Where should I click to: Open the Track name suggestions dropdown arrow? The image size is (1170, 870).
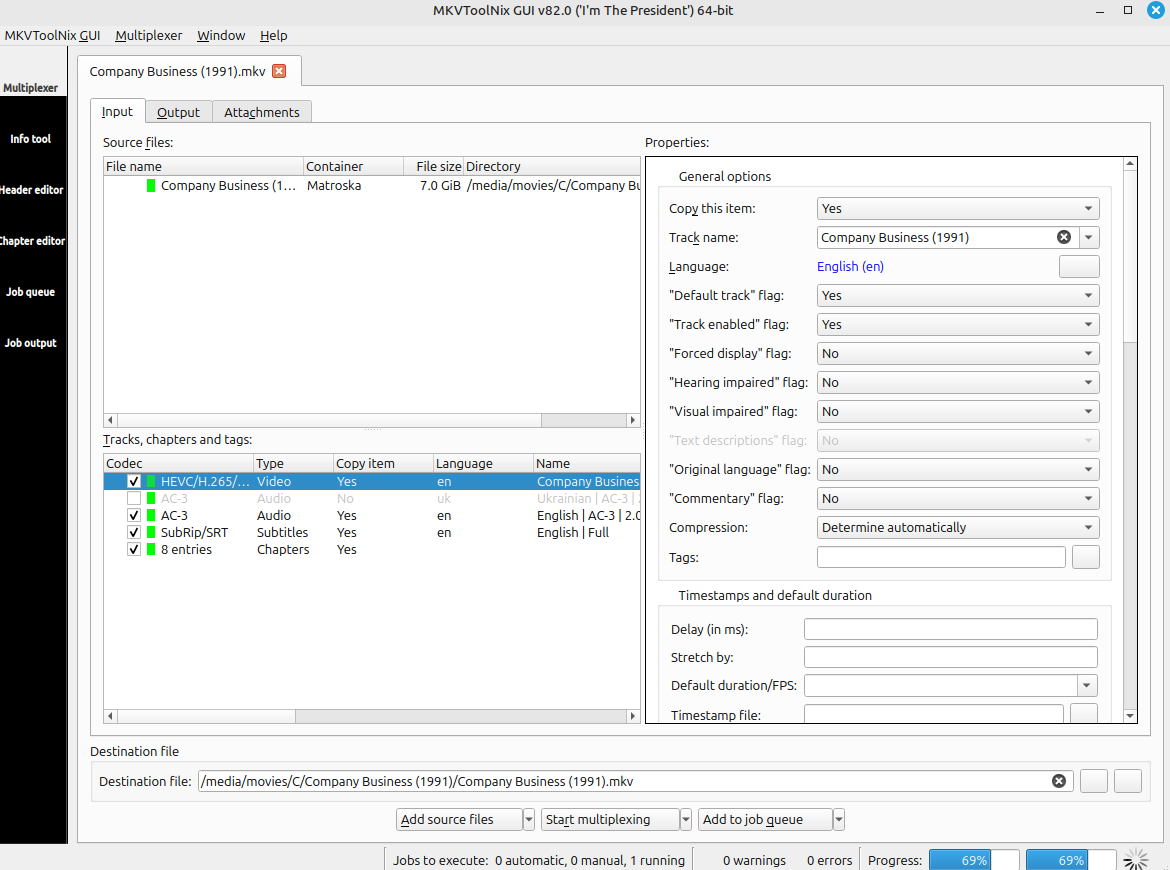1089,237
